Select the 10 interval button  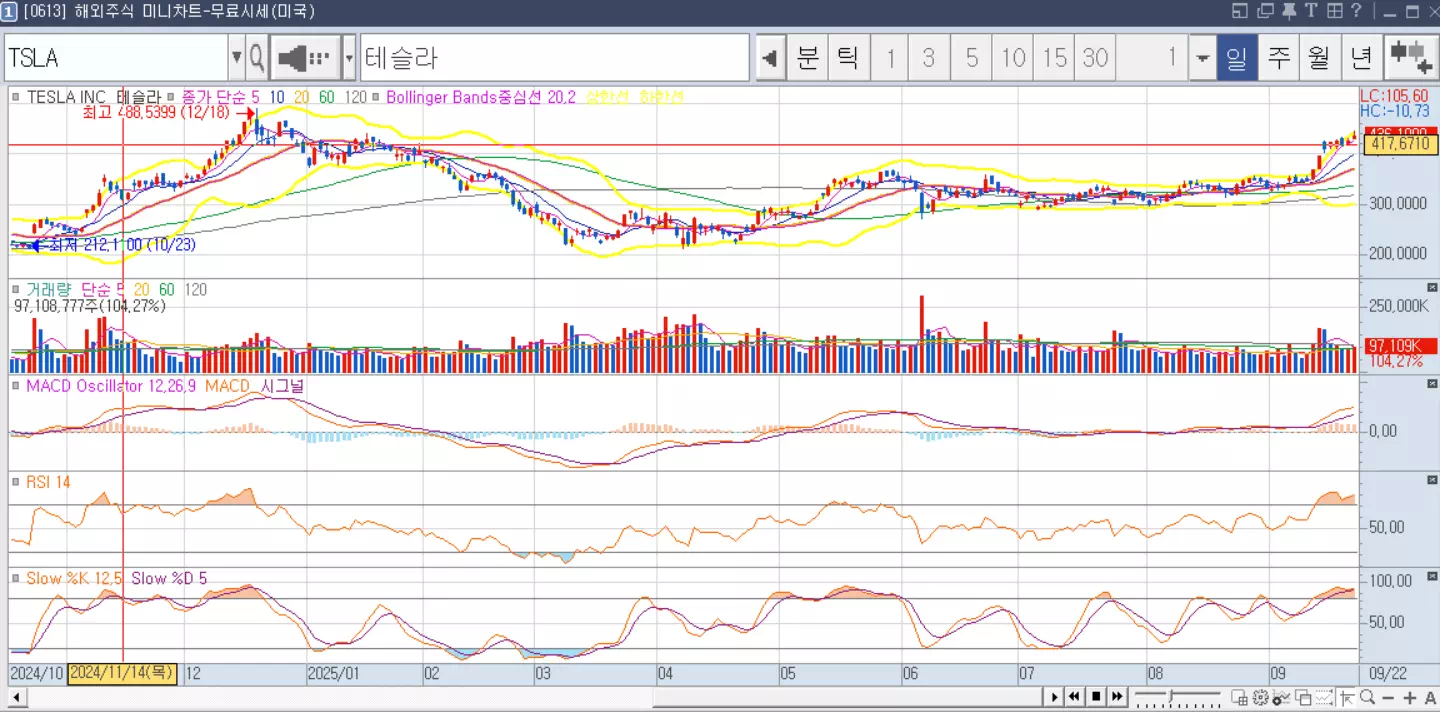[1013, 58]
